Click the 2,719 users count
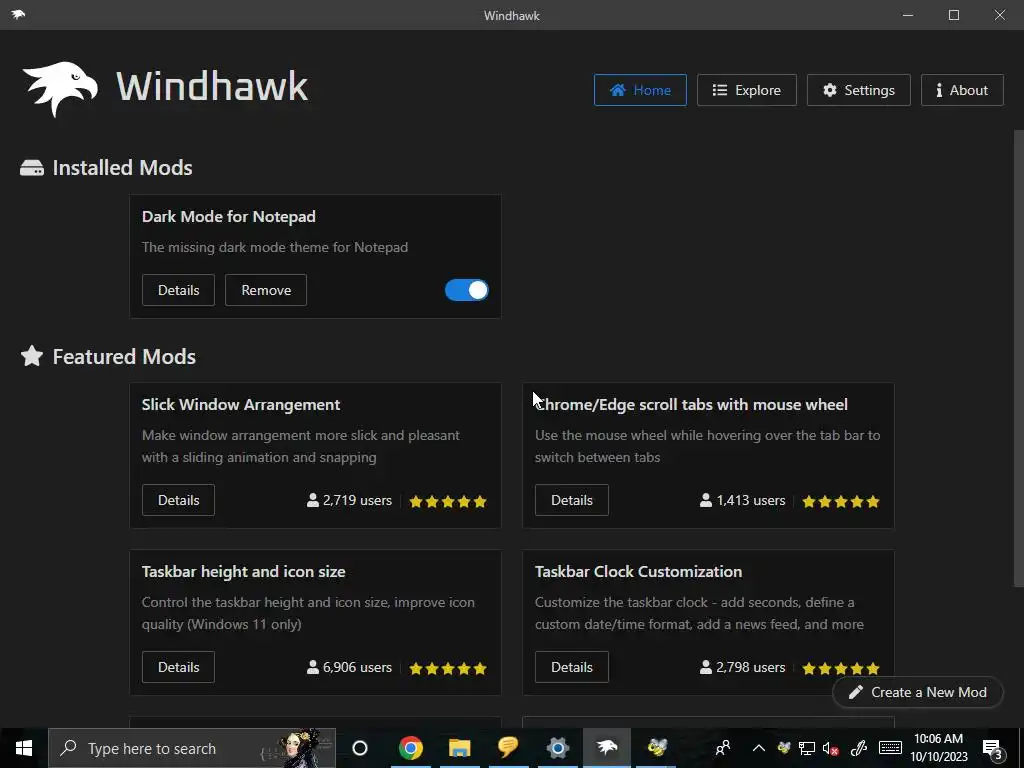The width and height of the screenshot is (1024, 768). tap(349, 500)
